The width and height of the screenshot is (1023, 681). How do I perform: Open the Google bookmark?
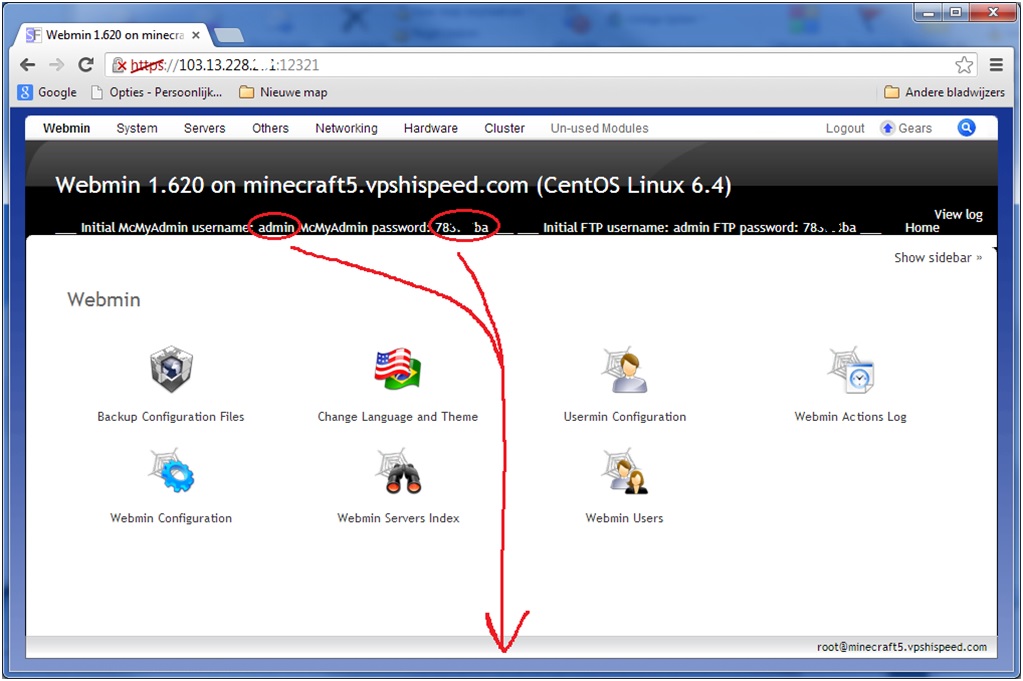[48, 93]
